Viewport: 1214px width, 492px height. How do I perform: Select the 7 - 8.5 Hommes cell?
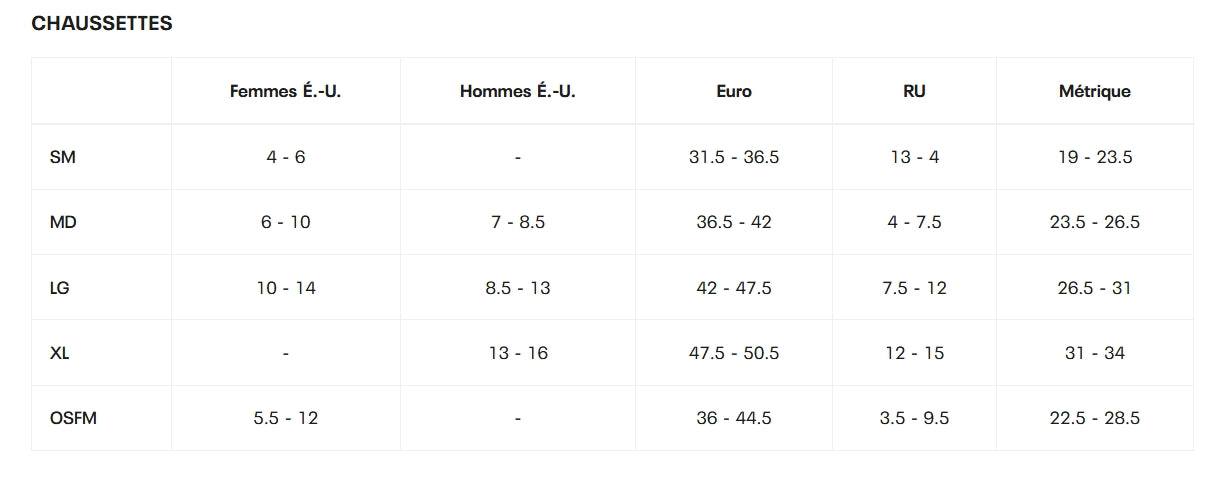click(x=517, y=222)
